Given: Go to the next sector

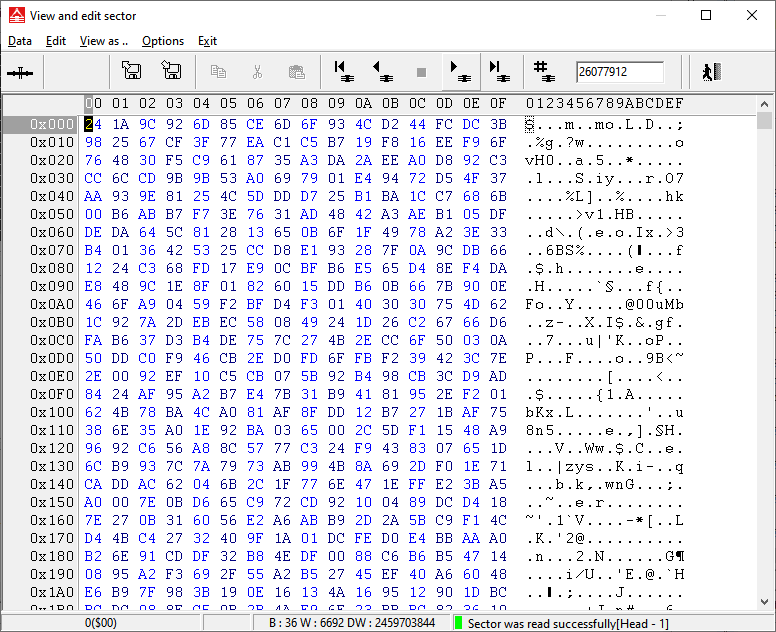Looking at the screenshot, I should 461,72.
